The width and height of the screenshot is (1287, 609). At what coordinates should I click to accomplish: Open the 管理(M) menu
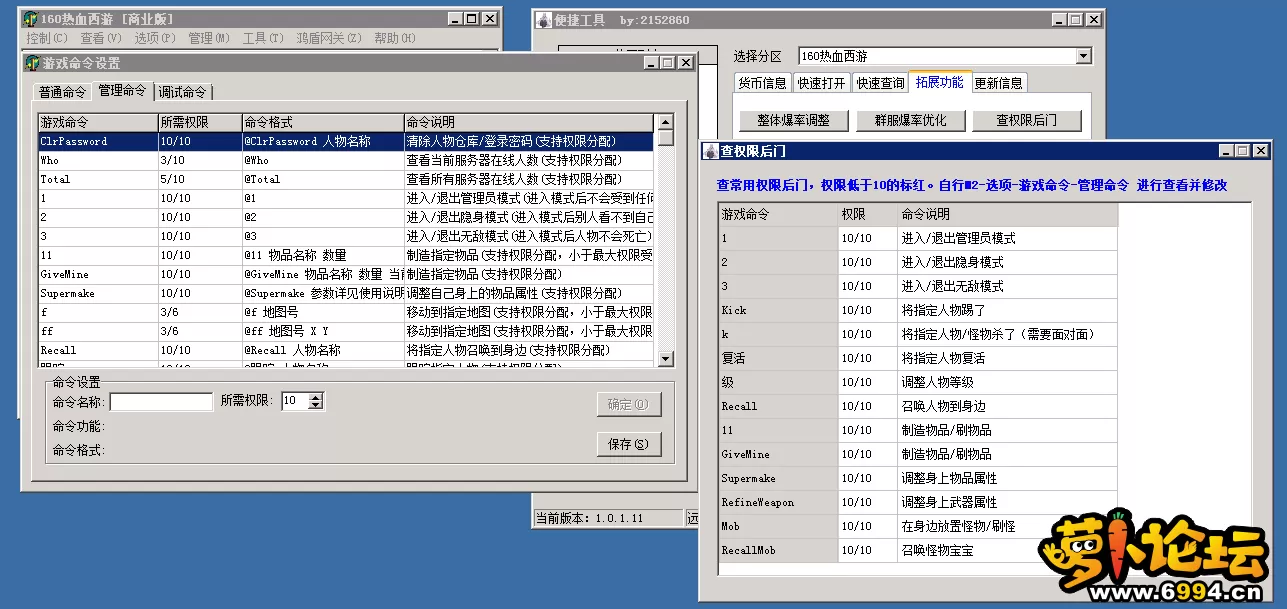209,38
